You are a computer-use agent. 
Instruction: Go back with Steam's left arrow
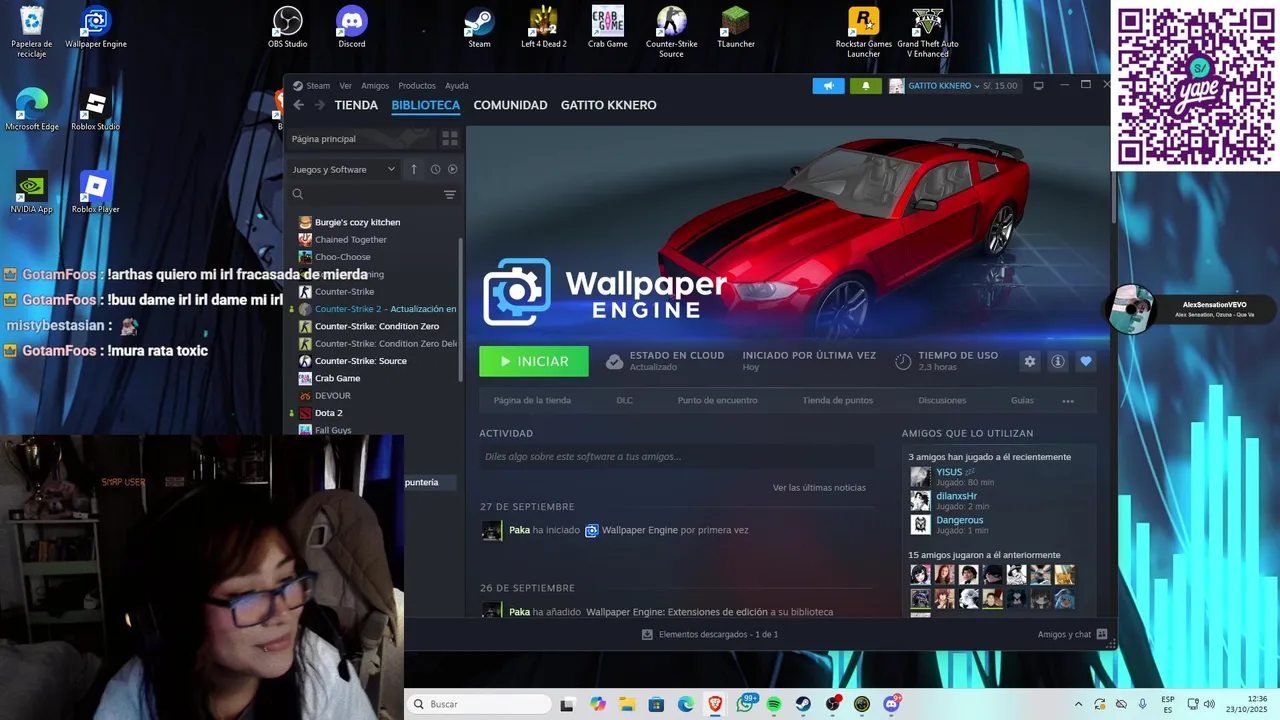(x=298, y=105)
